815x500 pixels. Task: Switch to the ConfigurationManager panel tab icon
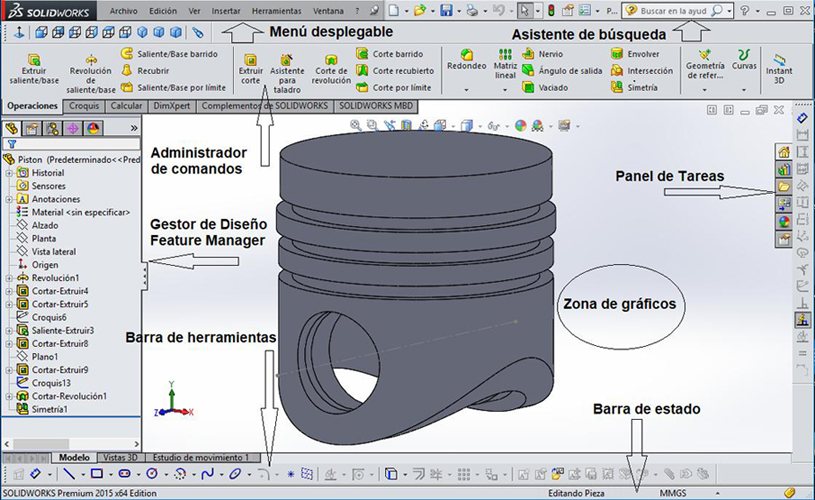pyautogui.click(x=51, y=128)
